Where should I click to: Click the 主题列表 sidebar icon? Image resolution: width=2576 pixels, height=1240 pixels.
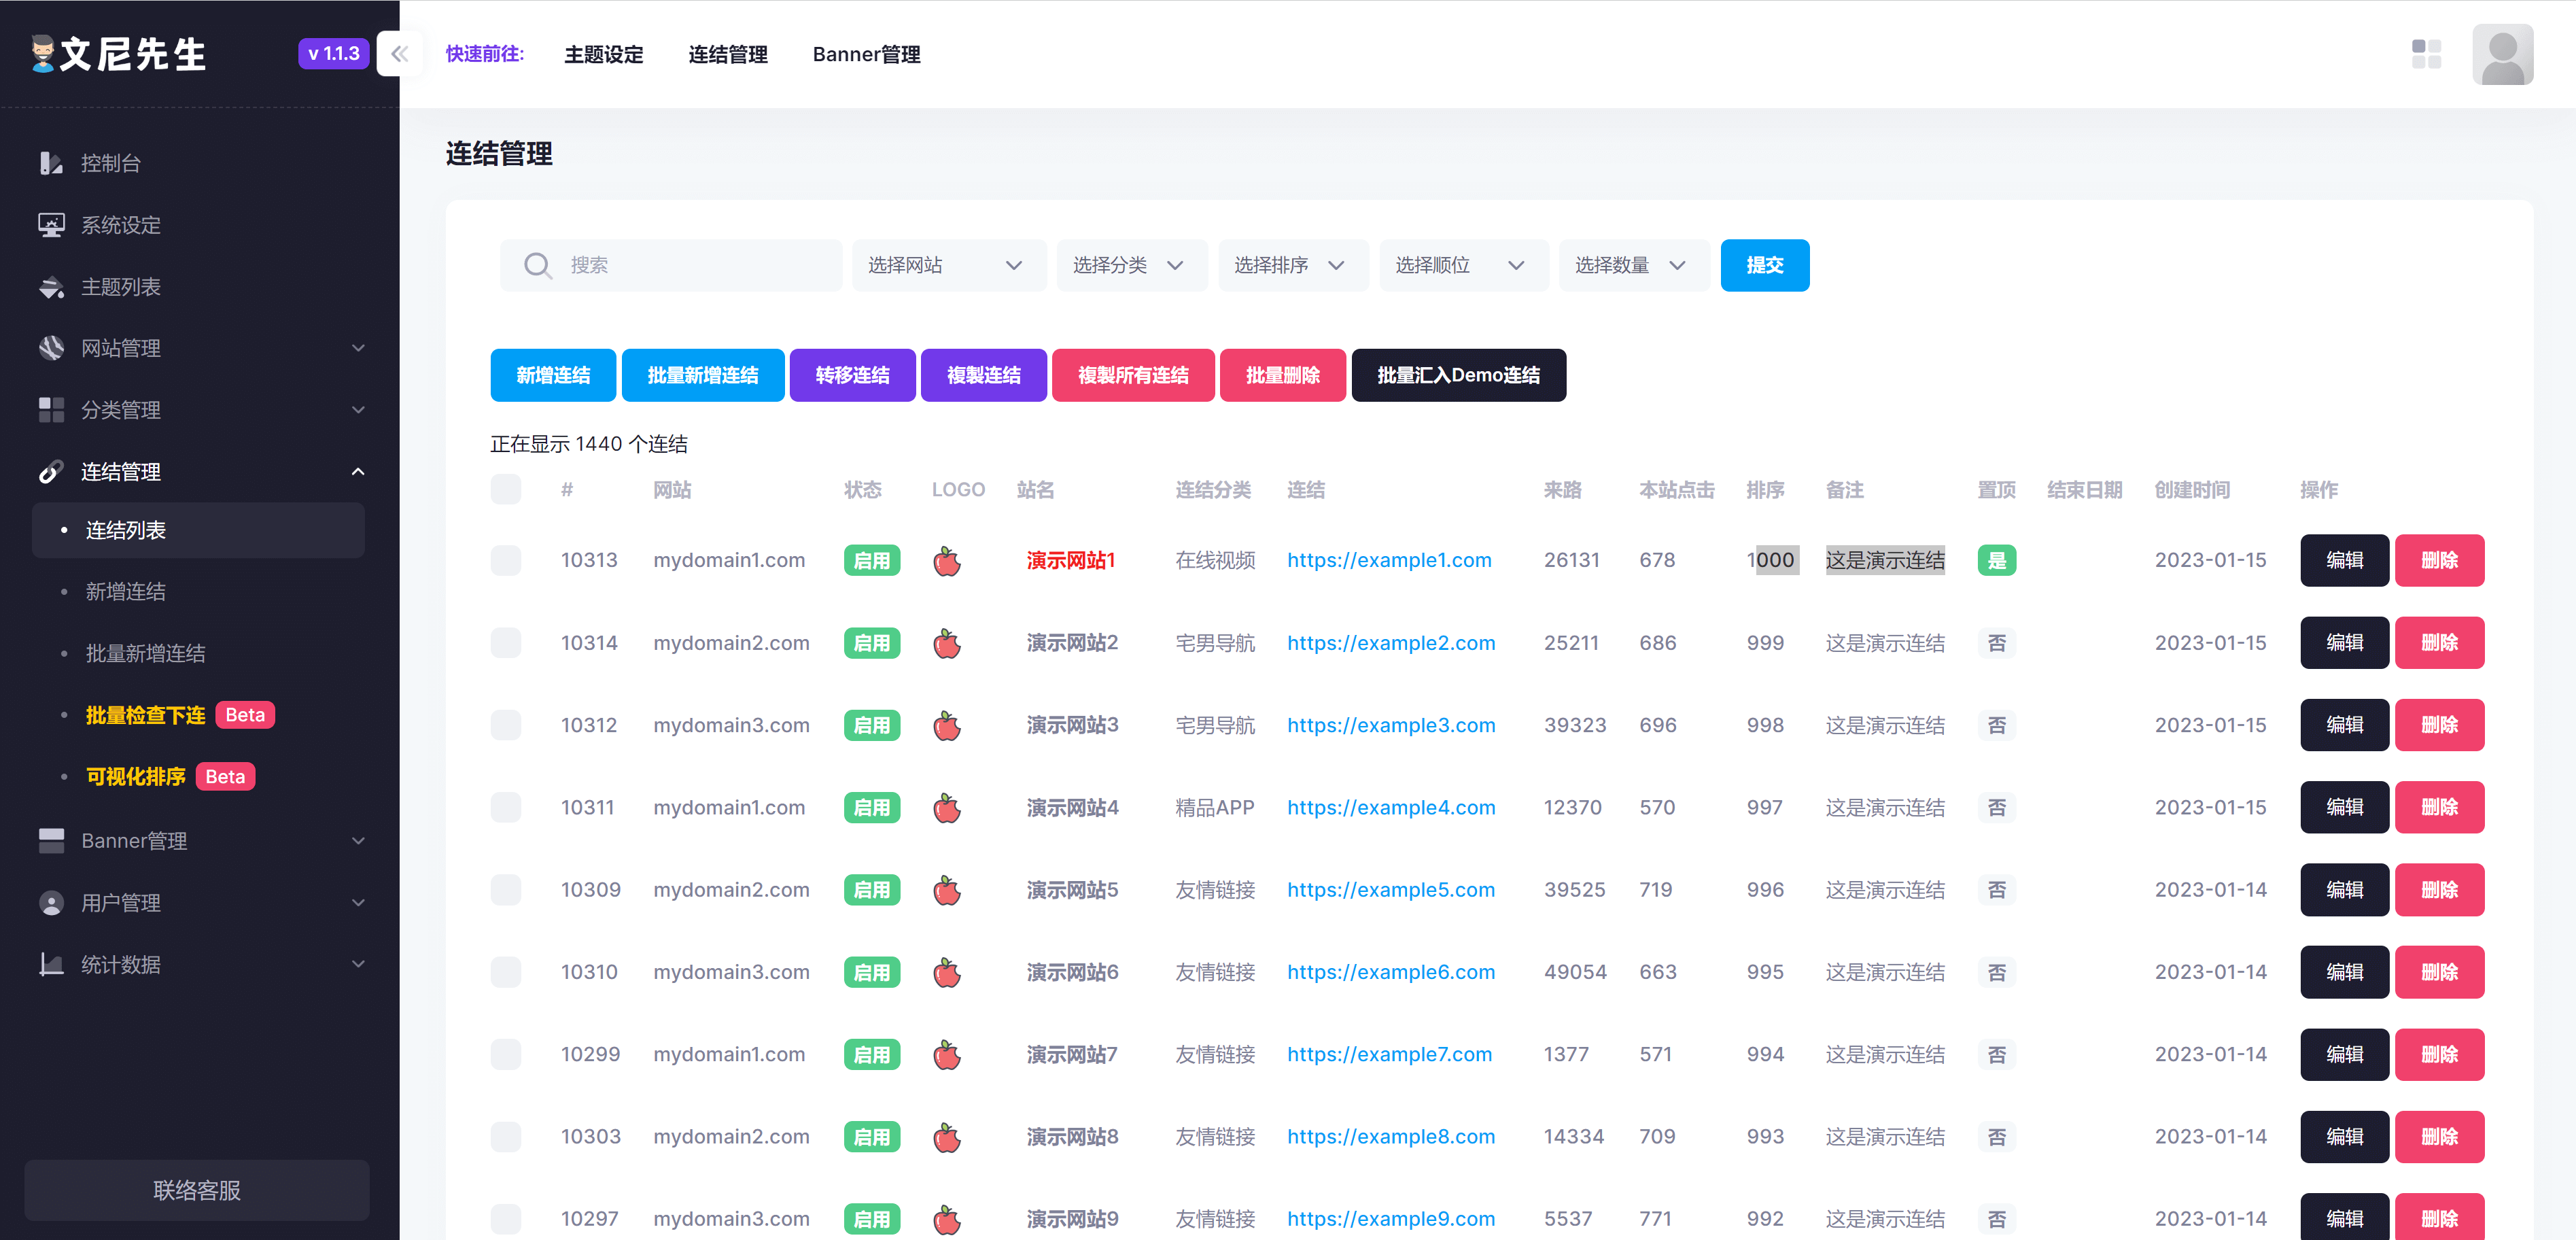[51, 287]
